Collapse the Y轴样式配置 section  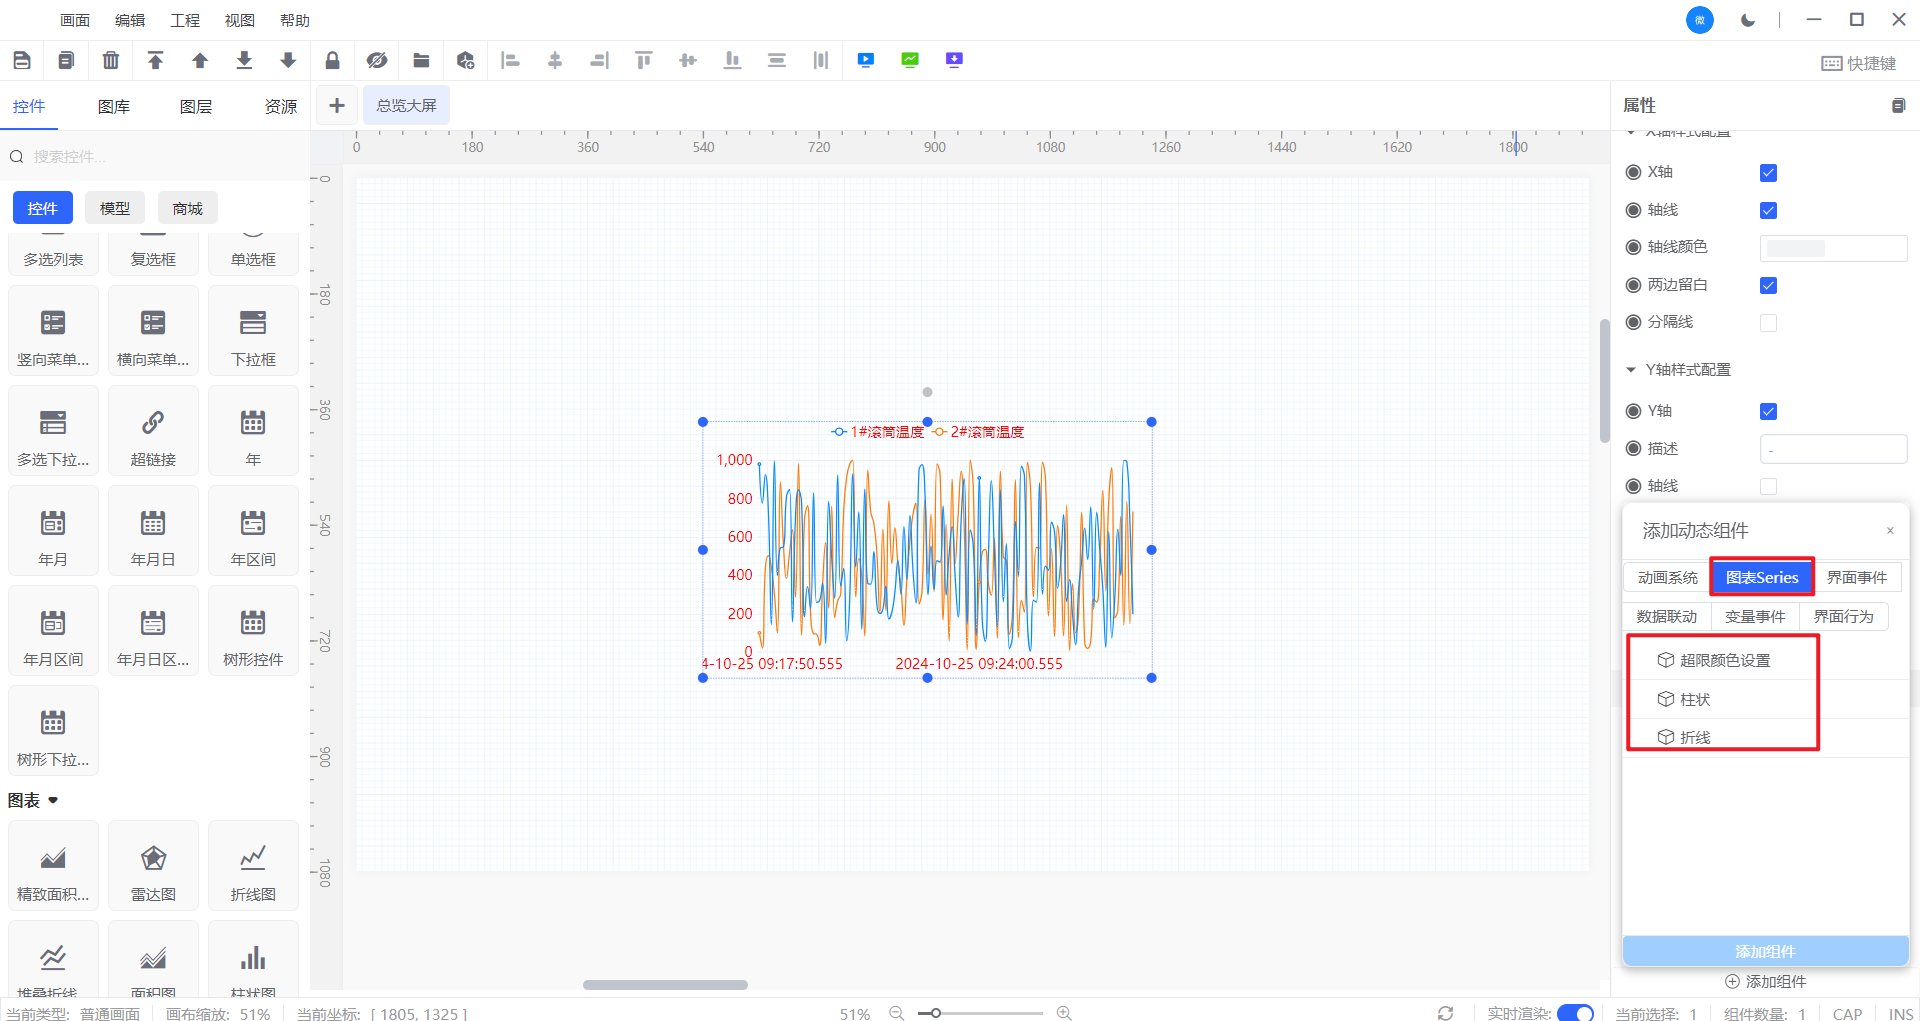pos(1631,370)
